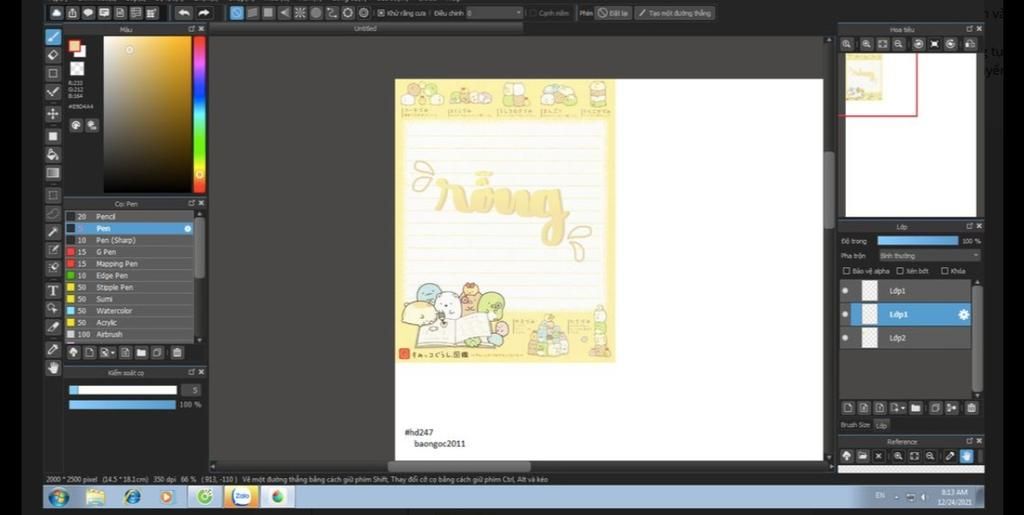This screenshot has height=515, width=1024.
Task: Open the Pen brush settings gear
Action: 187,228
